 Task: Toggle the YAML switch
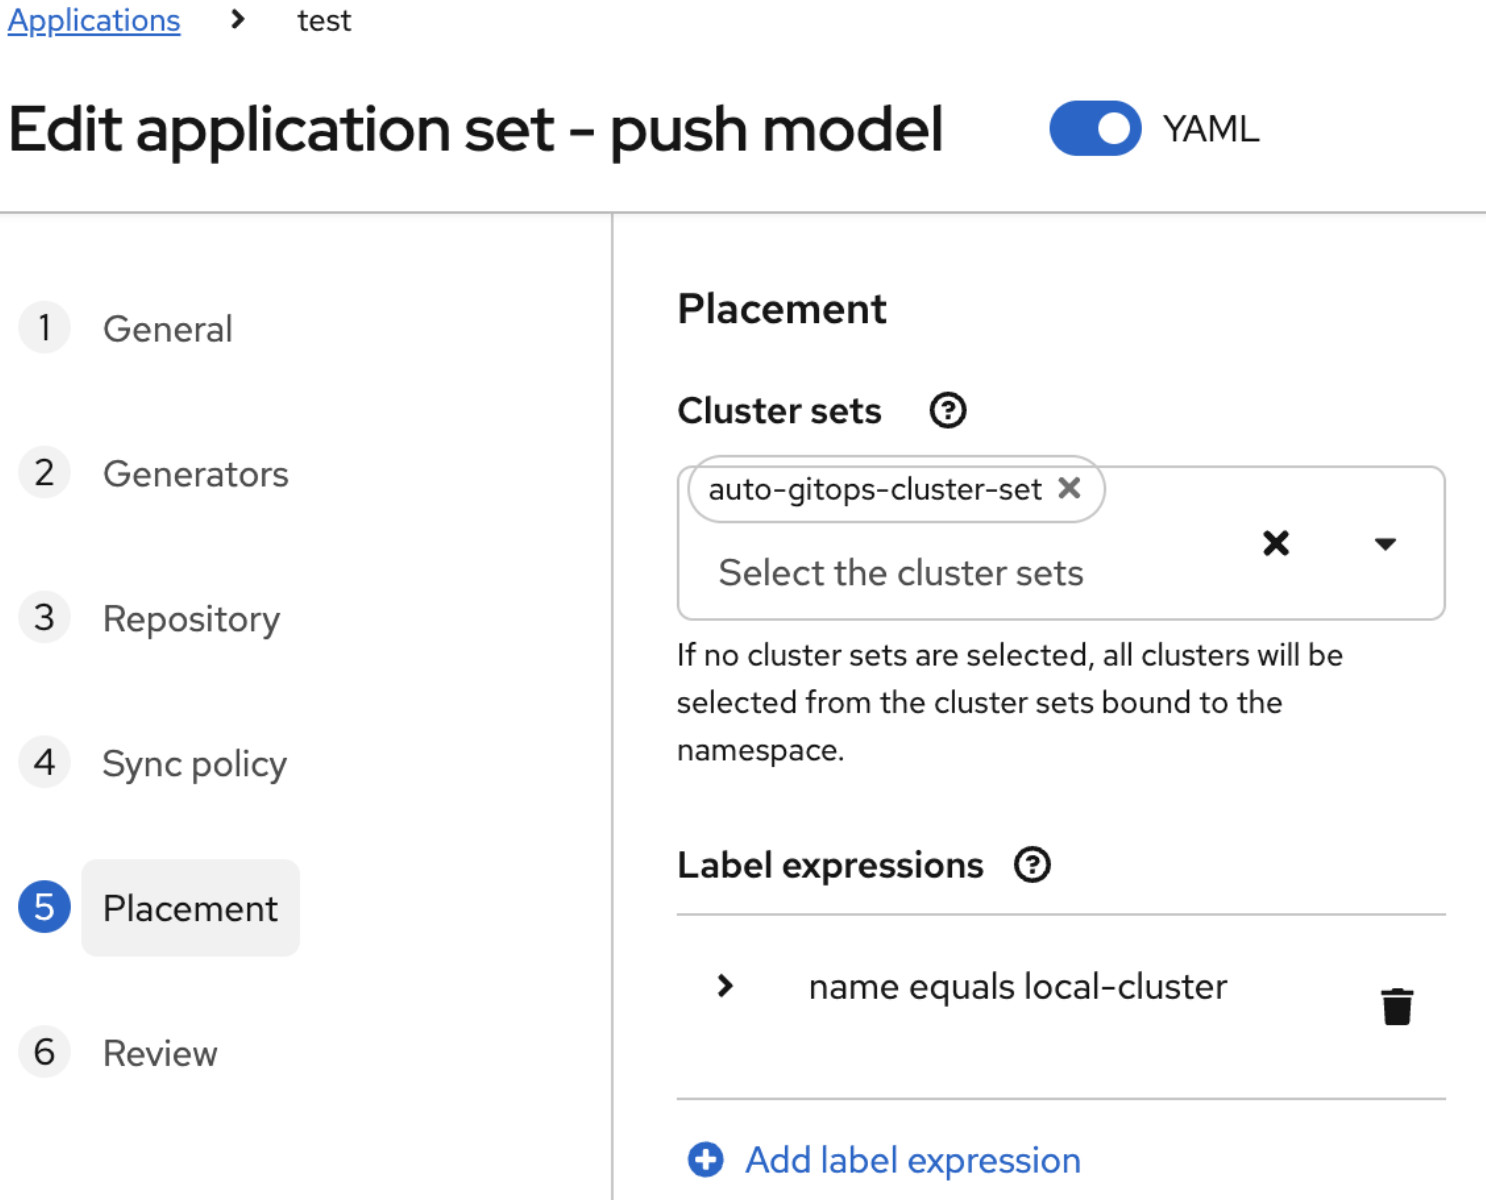tap(1095, 129)
